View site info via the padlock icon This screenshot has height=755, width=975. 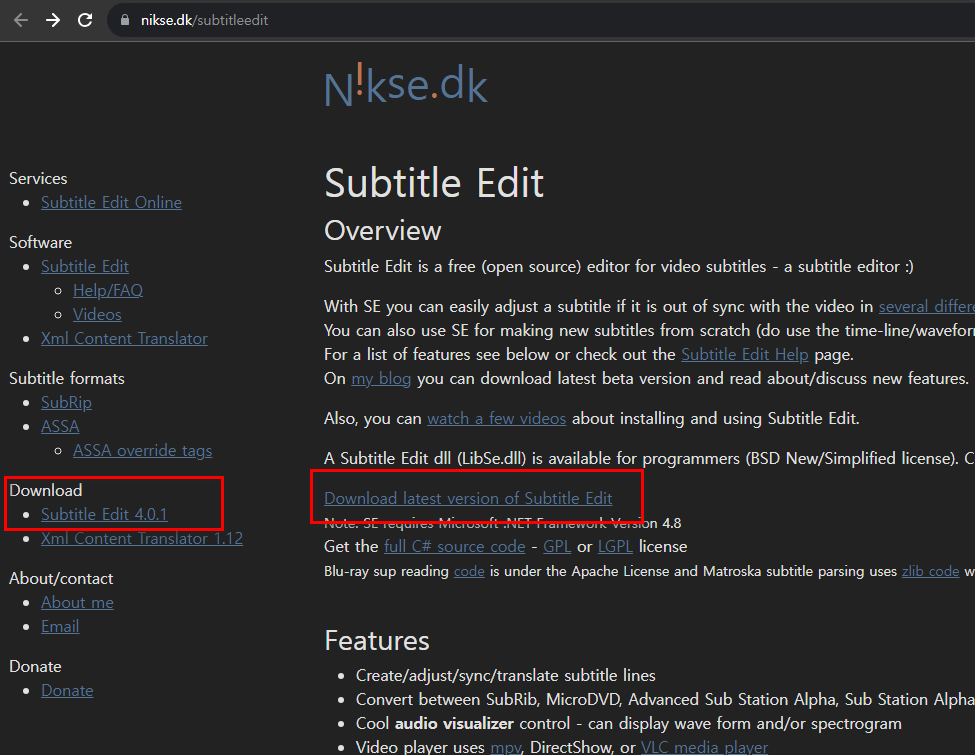click(x=124, y=20)
